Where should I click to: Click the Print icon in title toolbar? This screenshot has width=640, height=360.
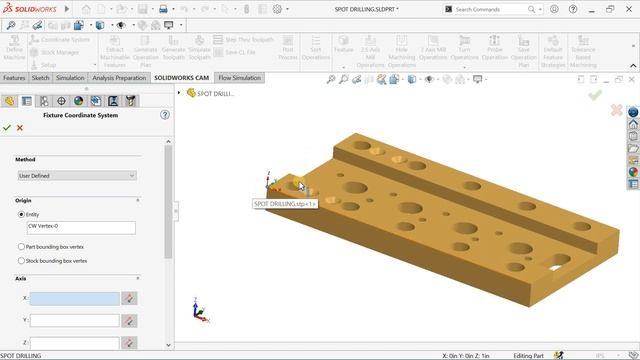click(x=163, y=9)
